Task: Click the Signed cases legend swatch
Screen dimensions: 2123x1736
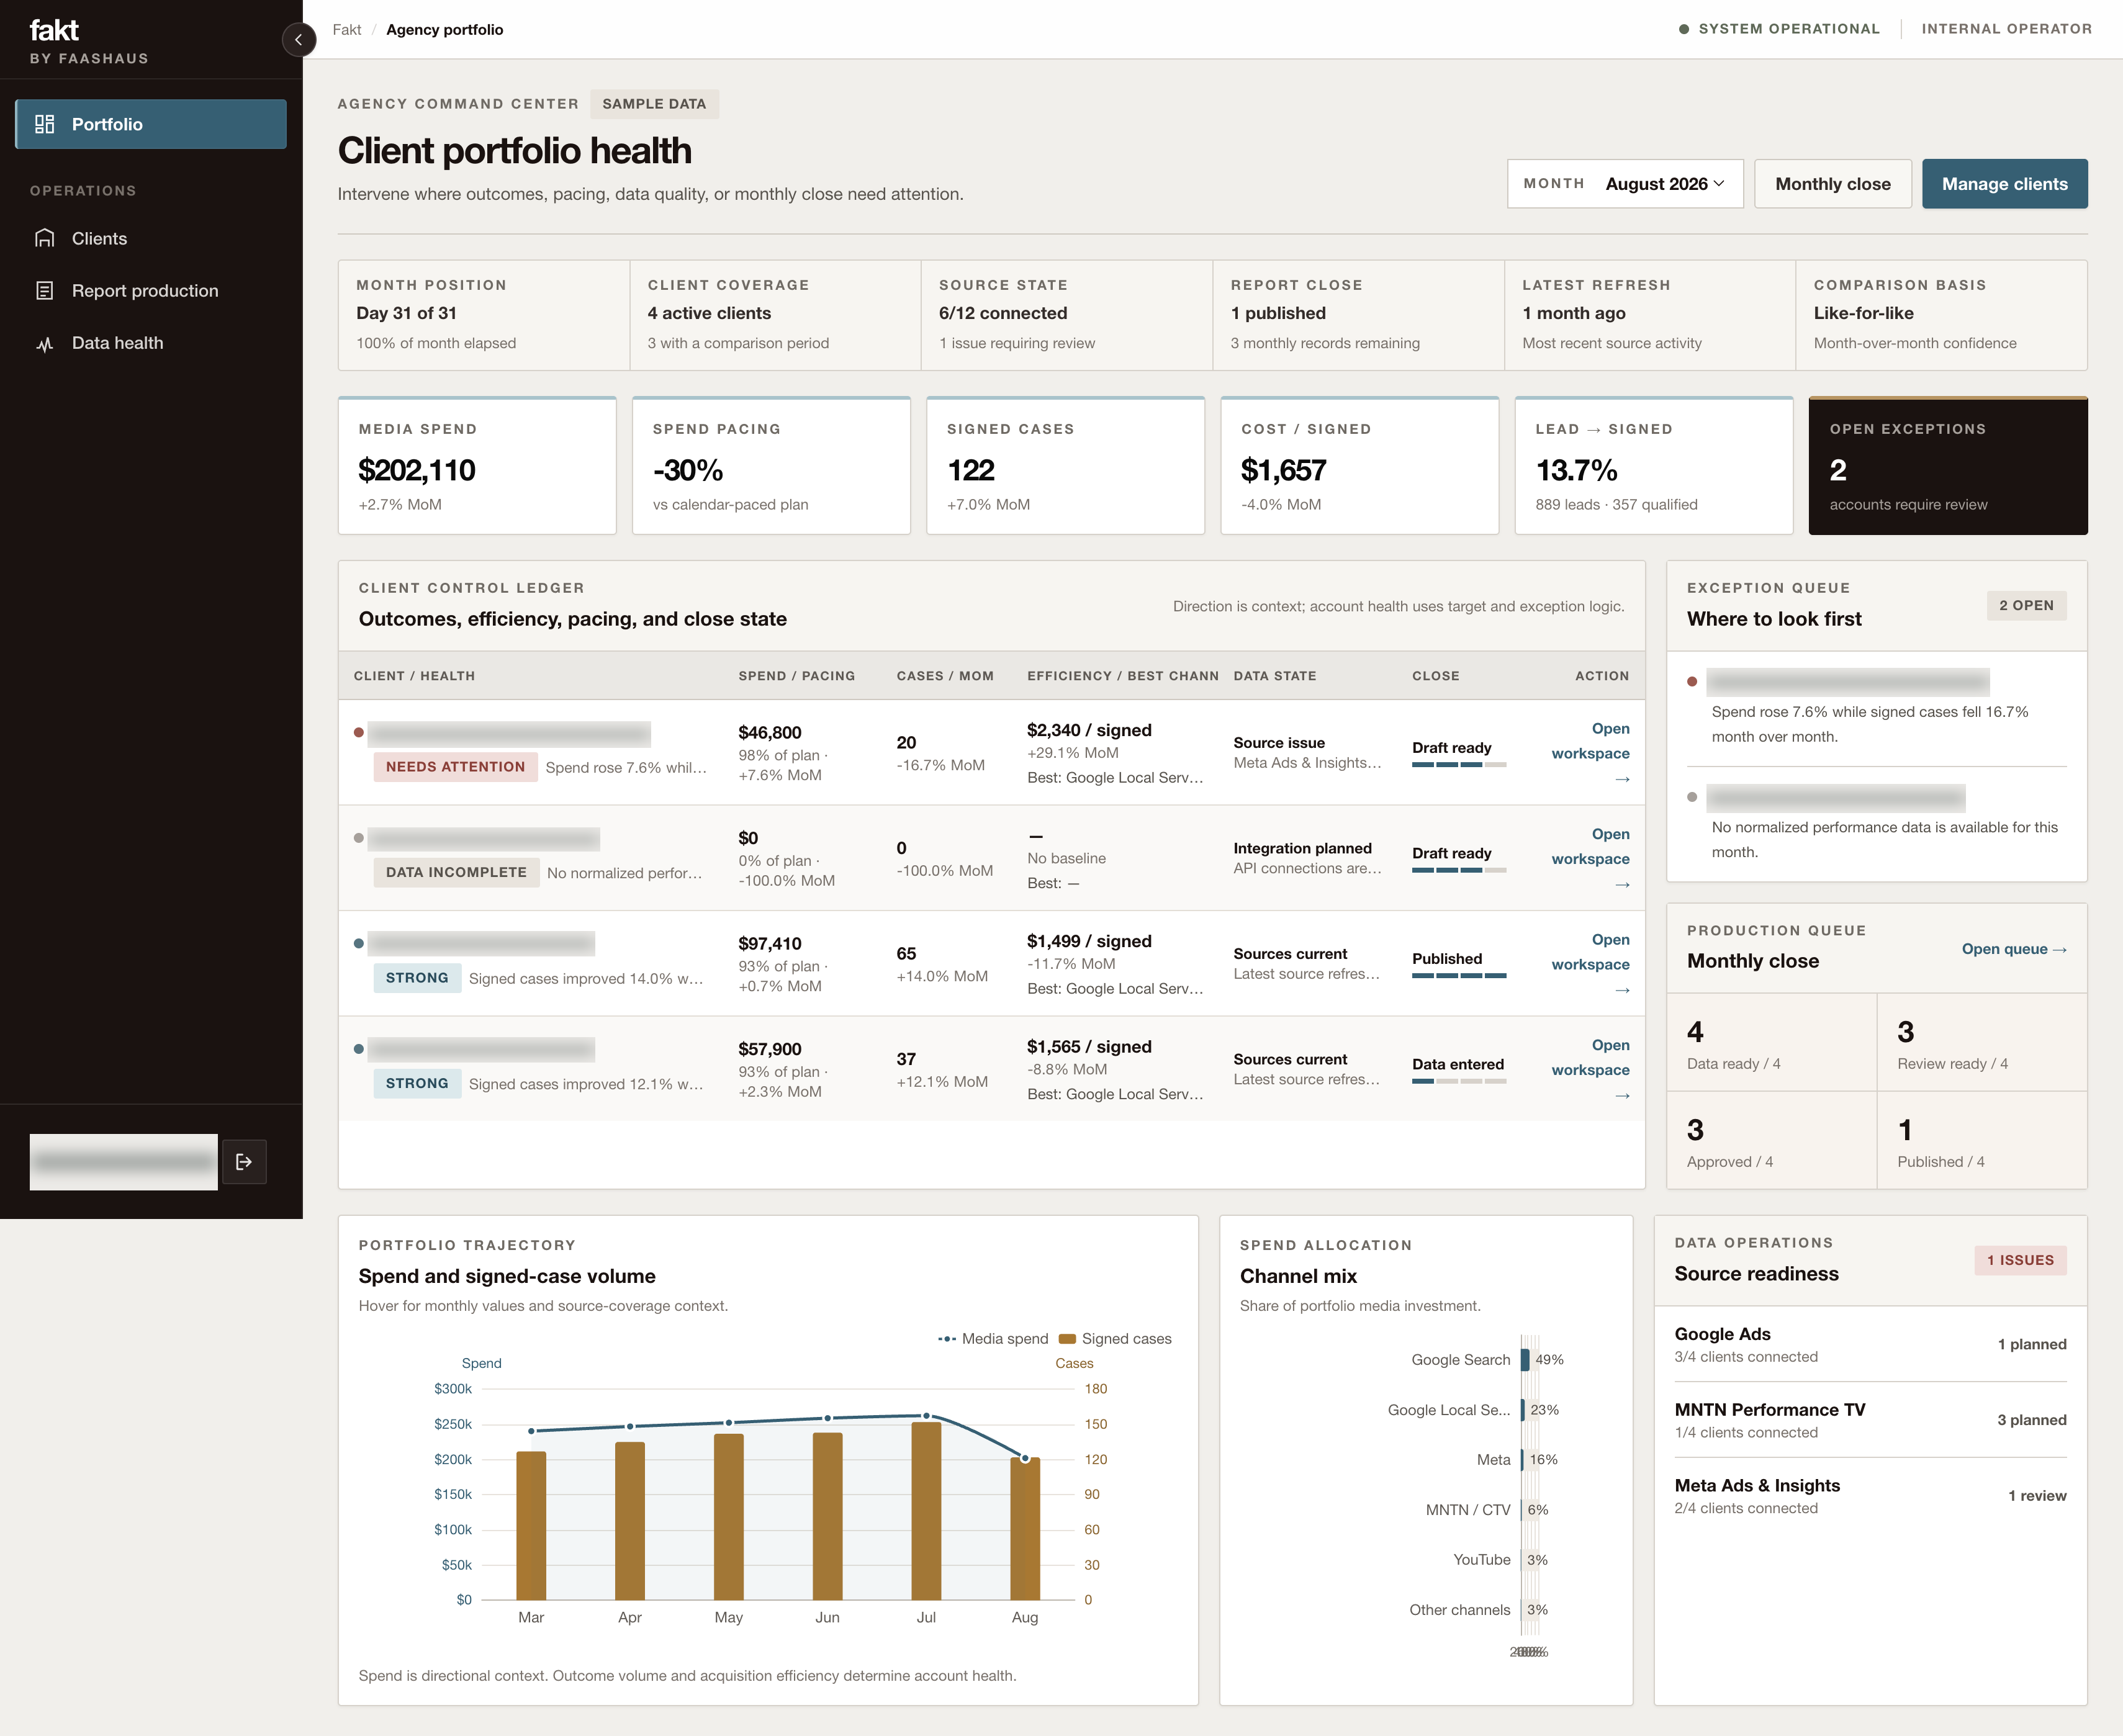Action: [1067, 1339]
